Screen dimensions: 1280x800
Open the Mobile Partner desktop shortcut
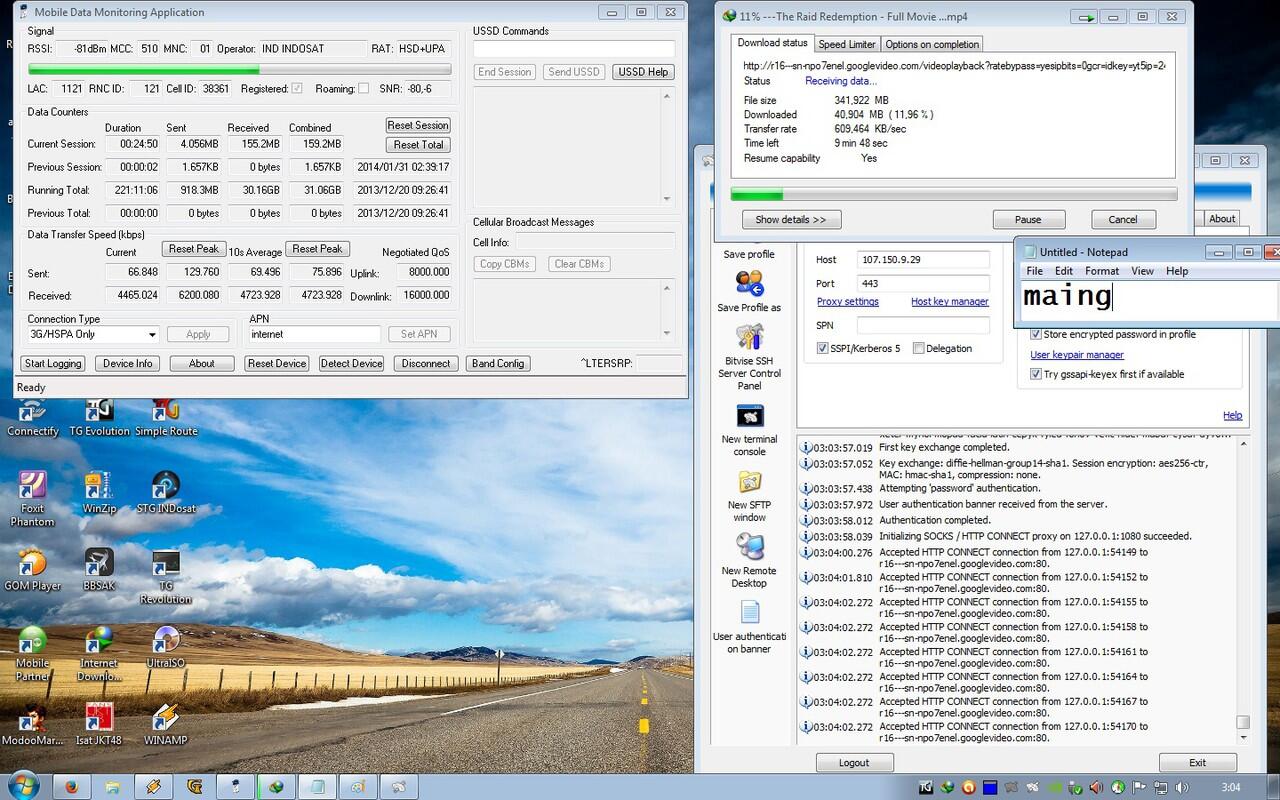(x=32, y=654)
